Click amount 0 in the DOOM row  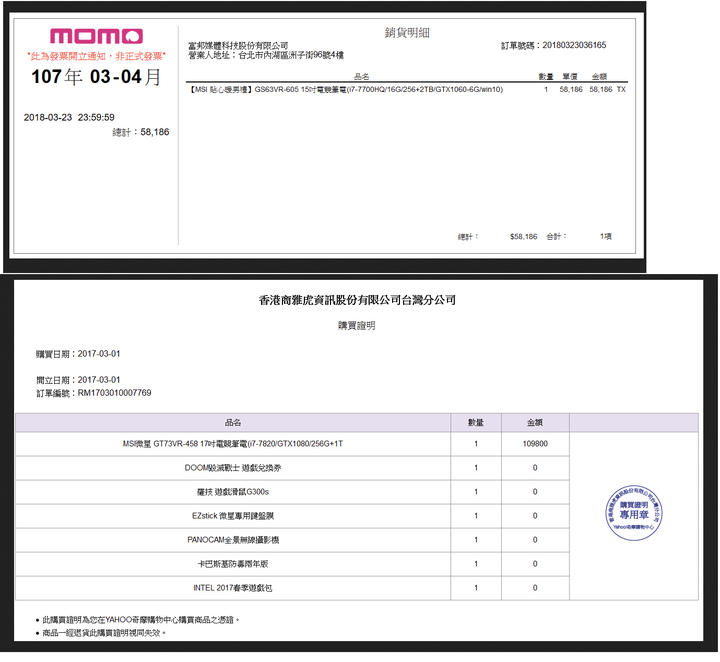535,468
